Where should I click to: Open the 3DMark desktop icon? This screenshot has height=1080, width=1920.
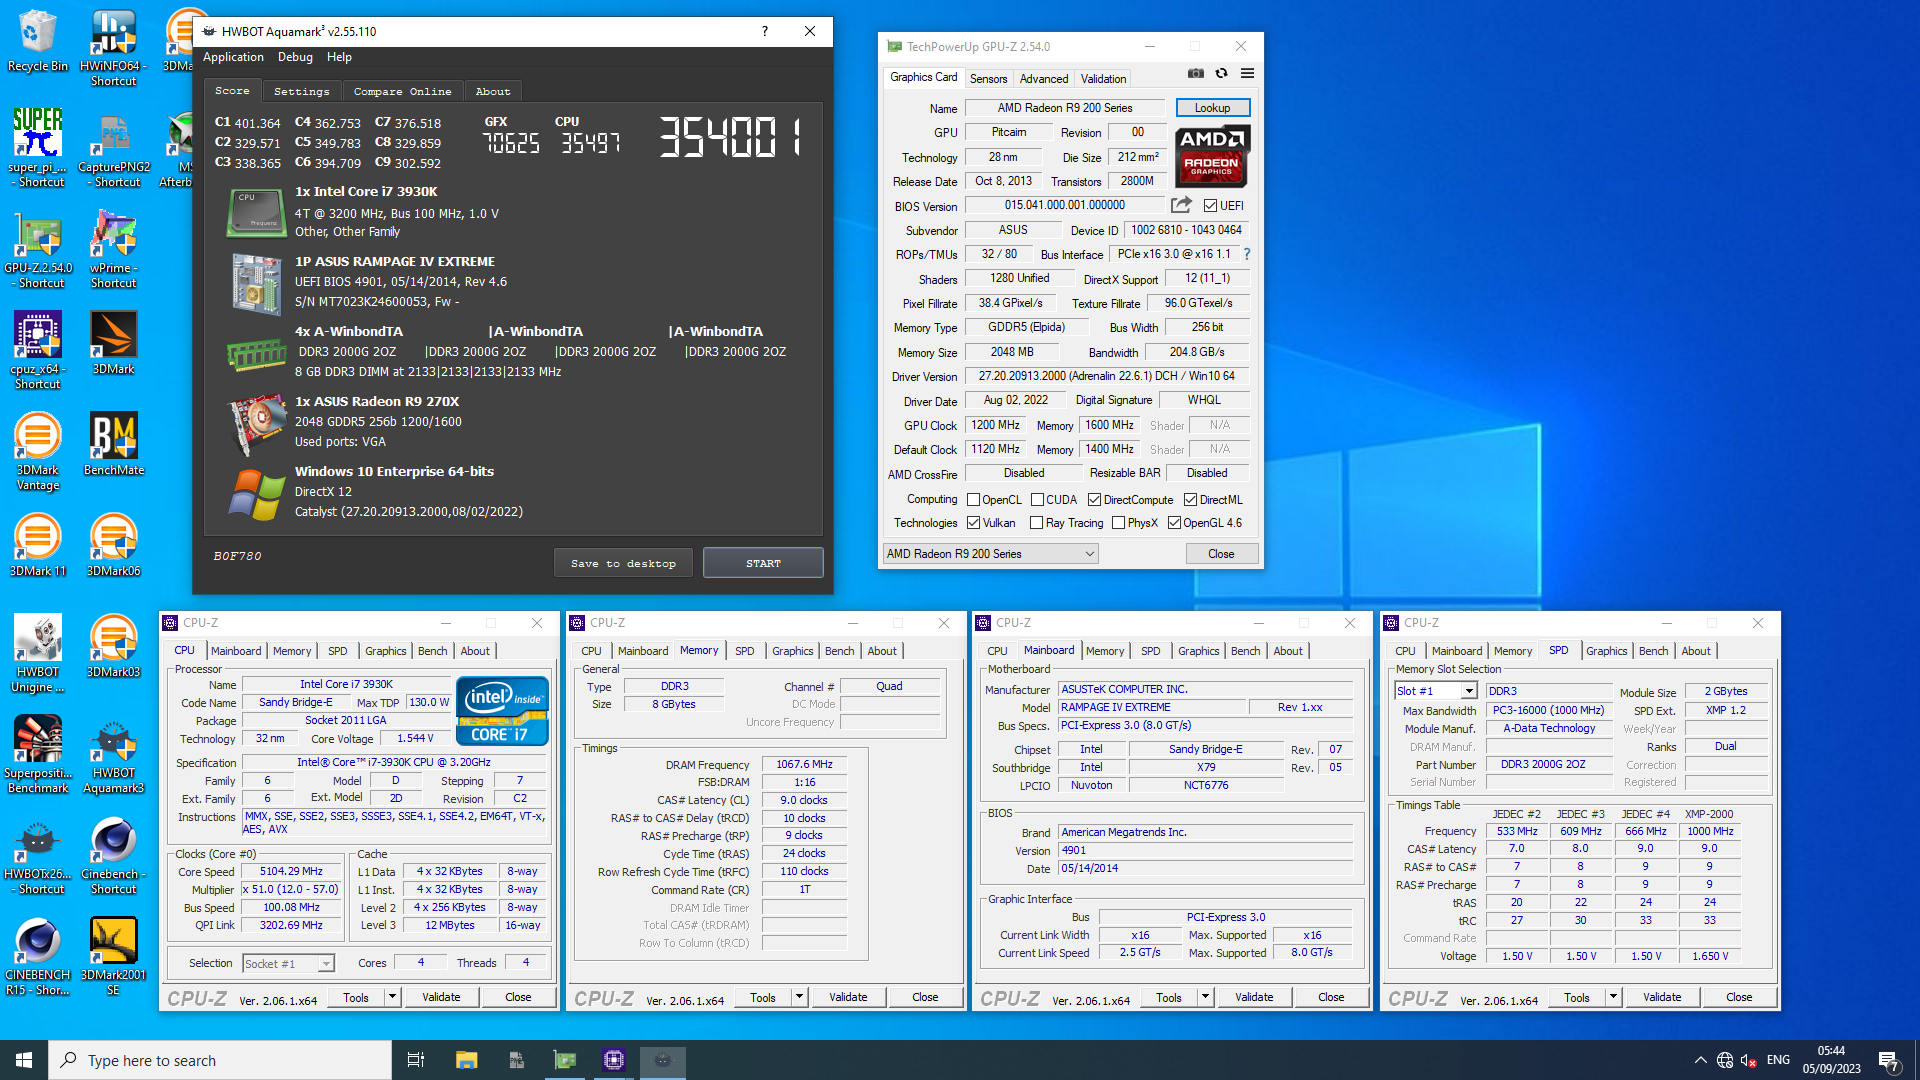[x=113, y=342]
